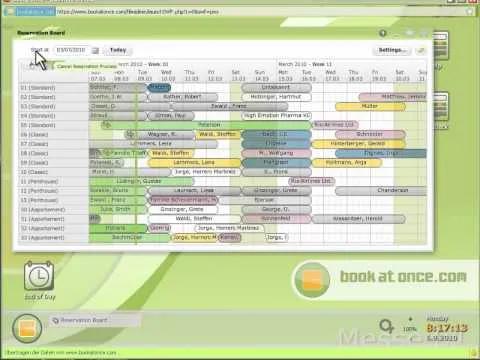Viewport: 480px width, 360px height.
Task: Select the Kirchenfeld pink reservation
Action: point(276,219)
